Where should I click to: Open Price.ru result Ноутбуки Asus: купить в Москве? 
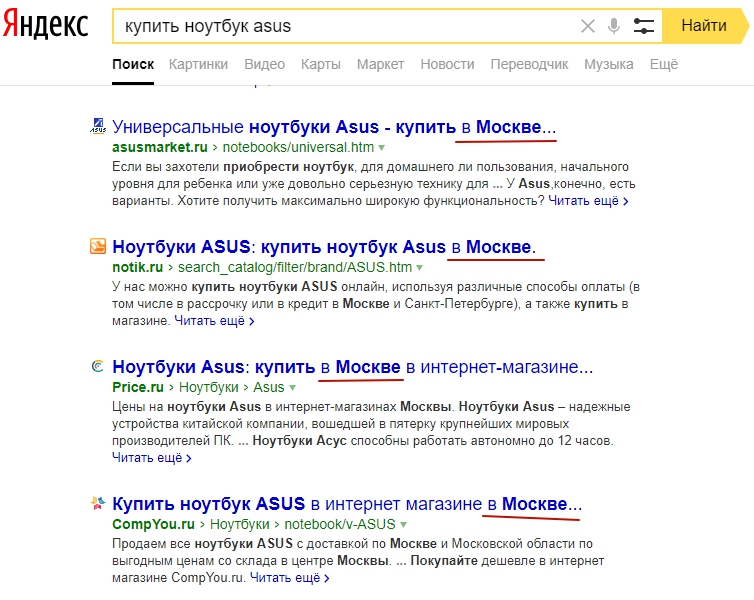pos(352,367)
